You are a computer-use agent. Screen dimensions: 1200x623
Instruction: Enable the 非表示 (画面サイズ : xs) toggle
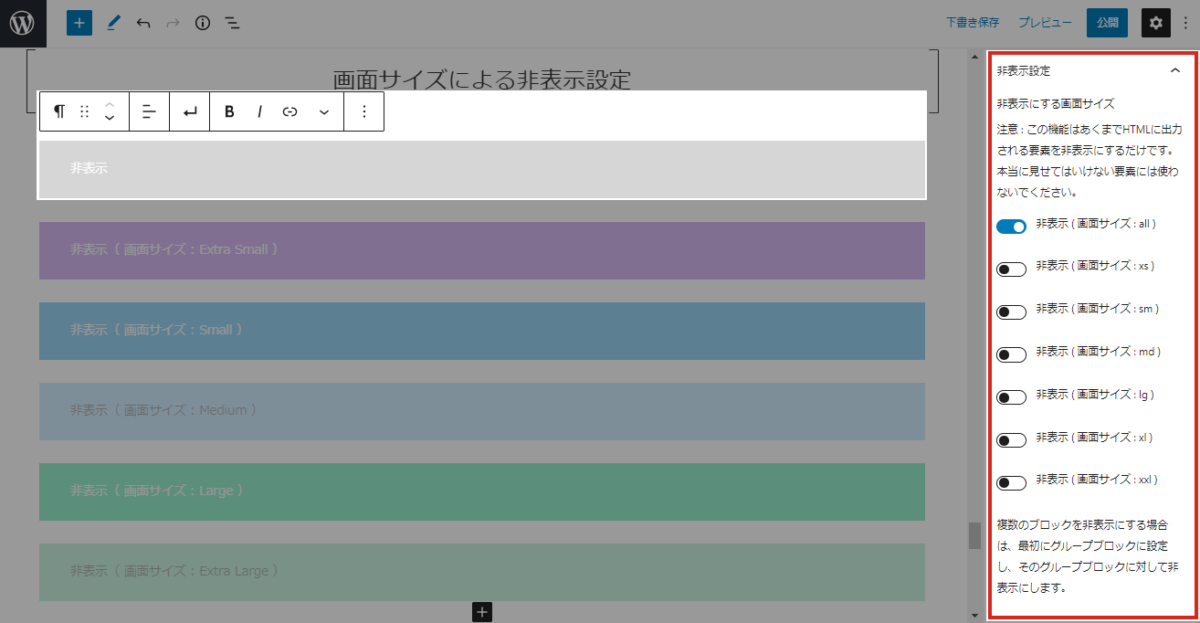[1011, 269]
